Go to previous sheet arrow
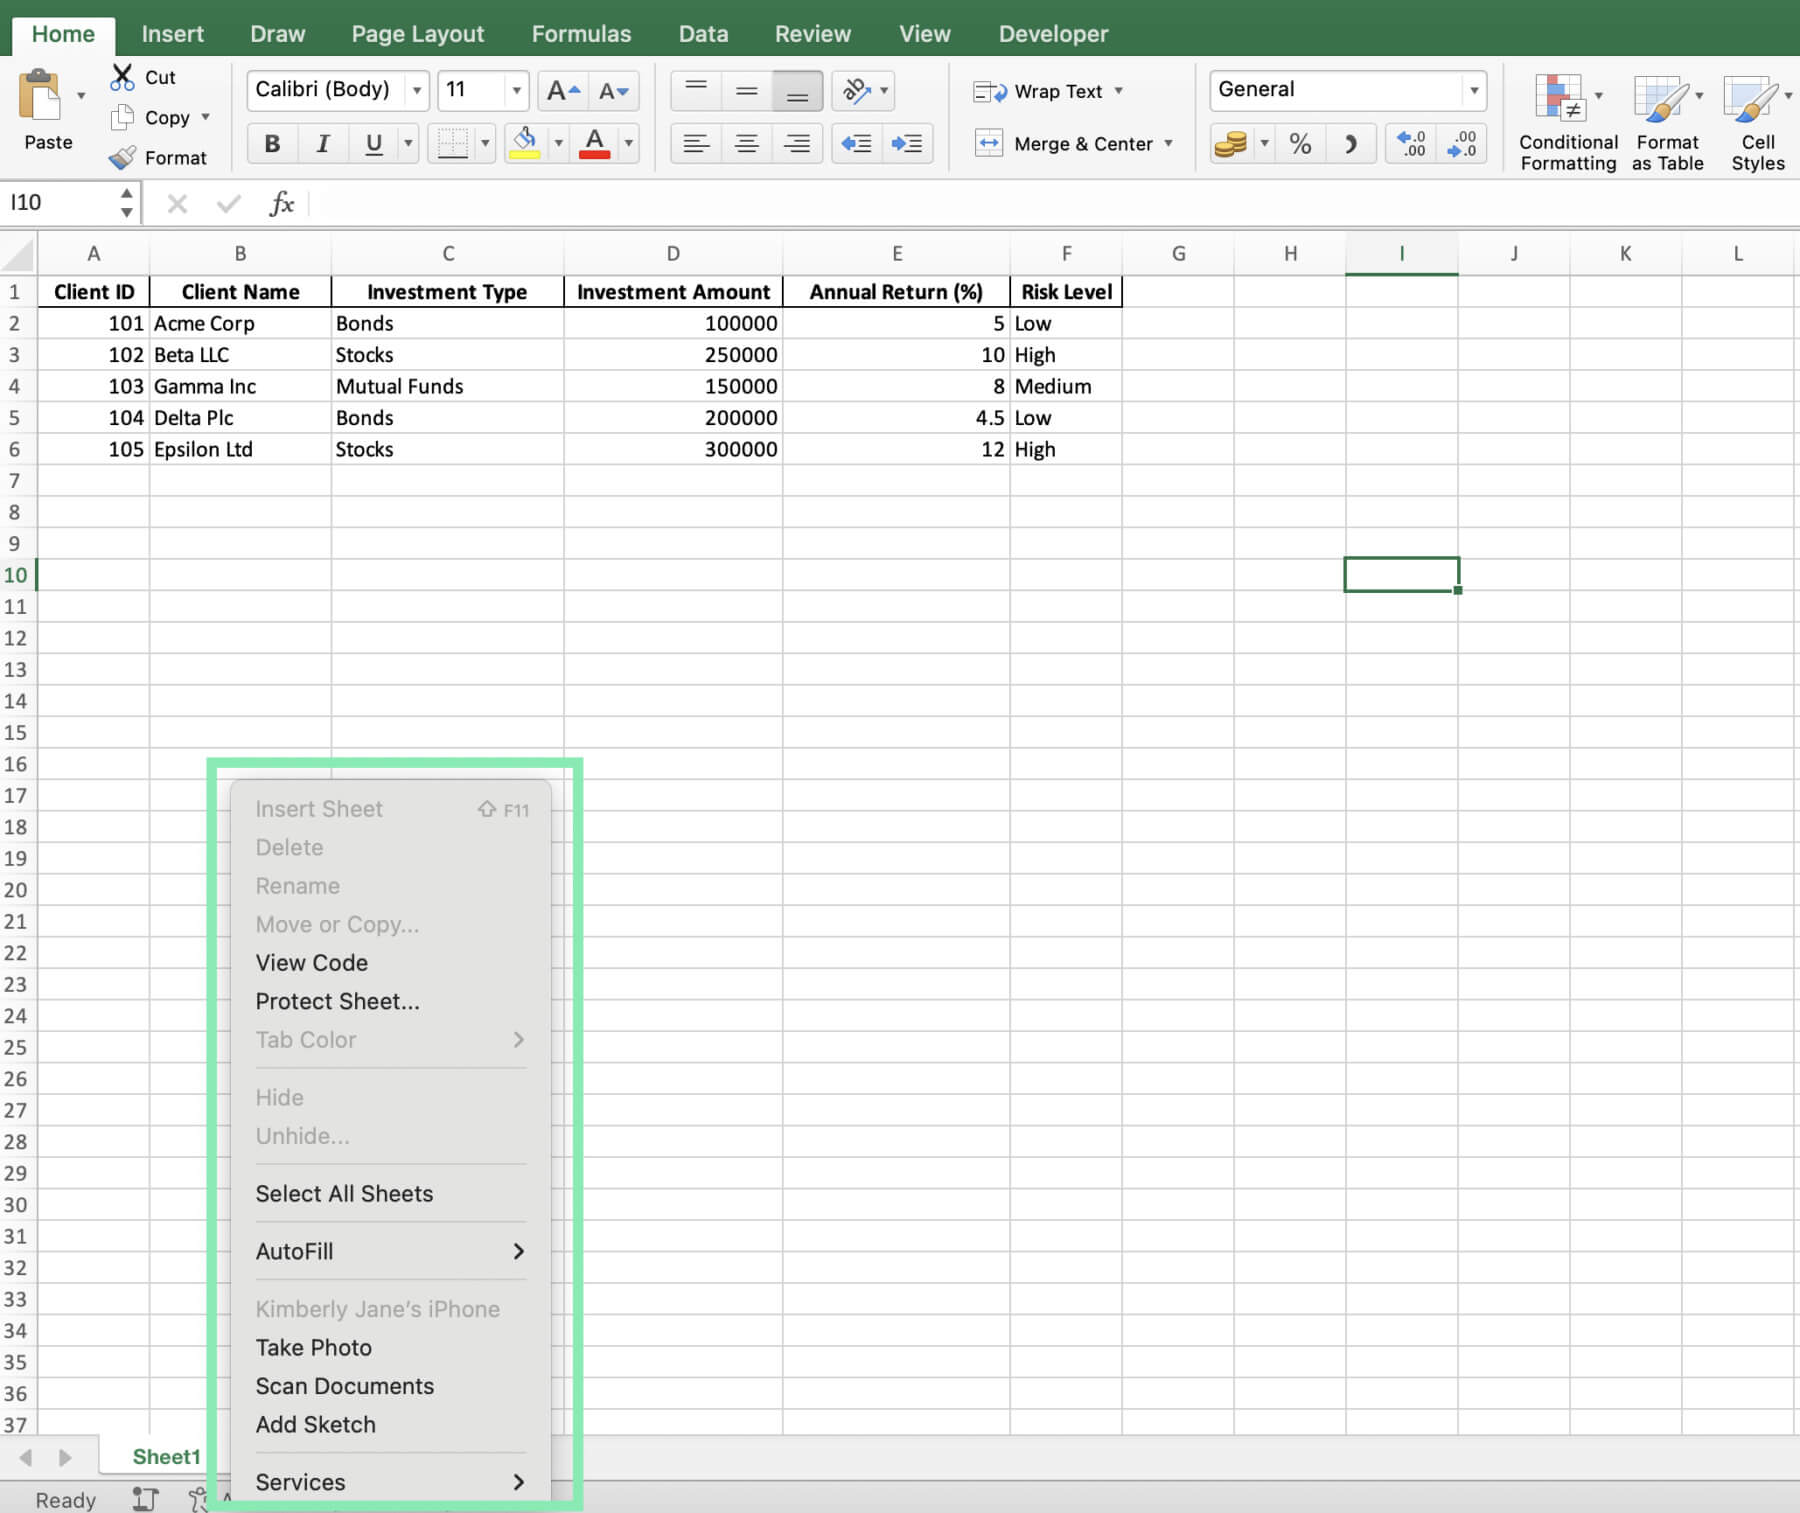This screenshot has width=1800, height=1513. [x=26, y=1457]
